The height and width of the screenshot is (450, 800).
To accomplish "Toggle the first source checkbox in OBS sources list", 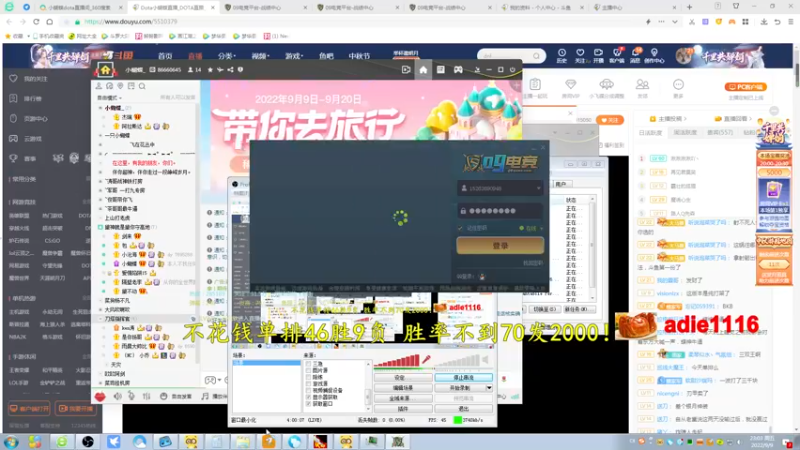I will click(x=308, y=364).
